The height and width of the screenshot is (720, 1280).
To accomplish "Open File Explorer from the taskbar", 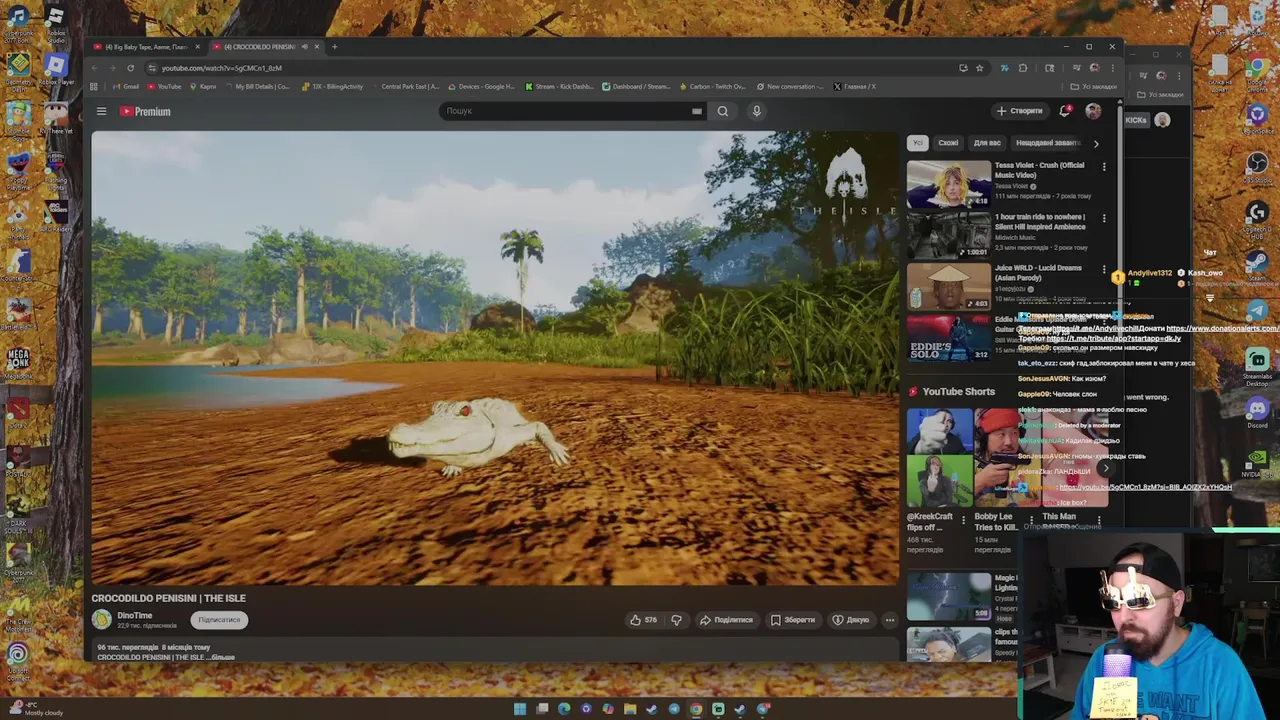I will (630, 709).
